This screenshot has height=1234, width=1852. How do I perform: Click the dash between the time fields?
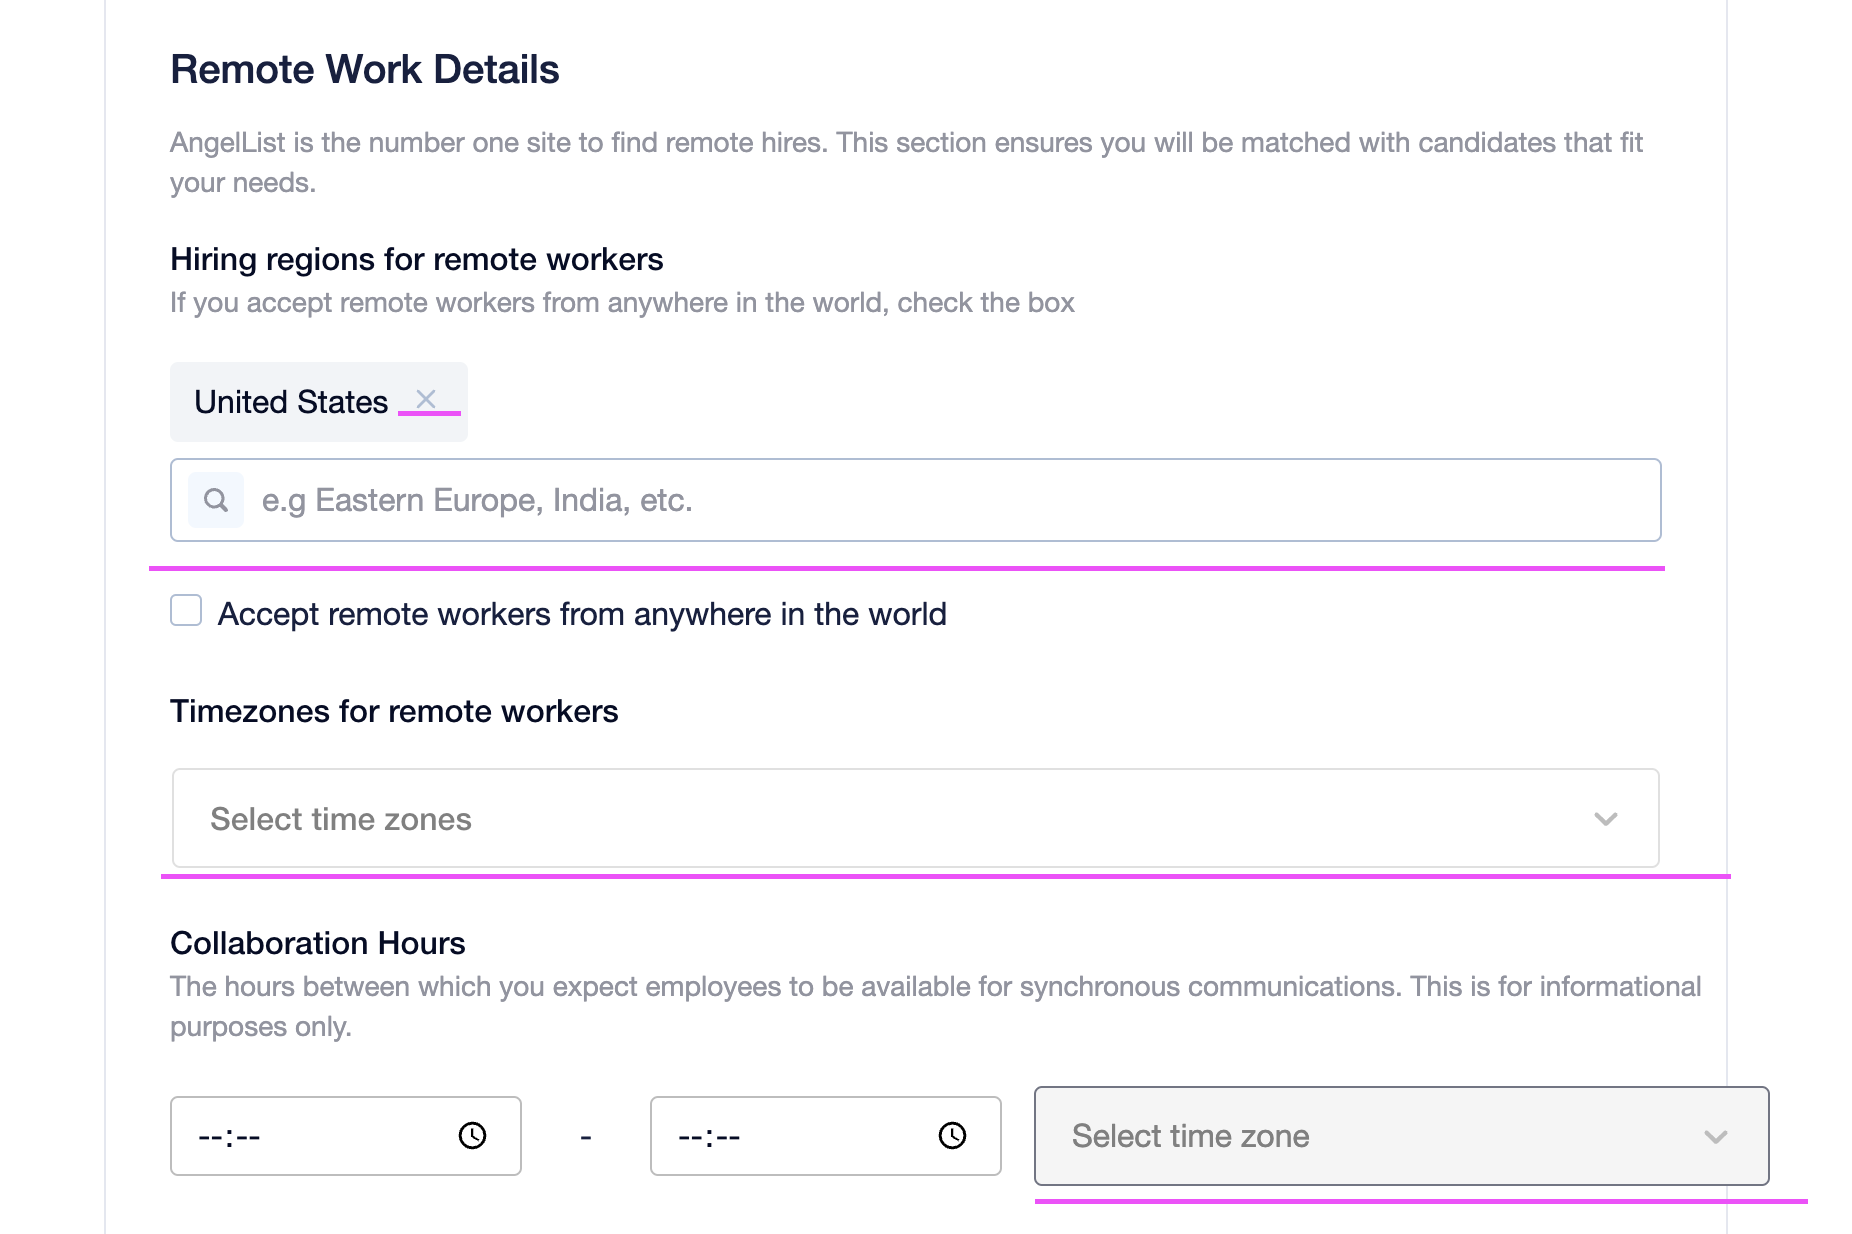click(586, 1137)
